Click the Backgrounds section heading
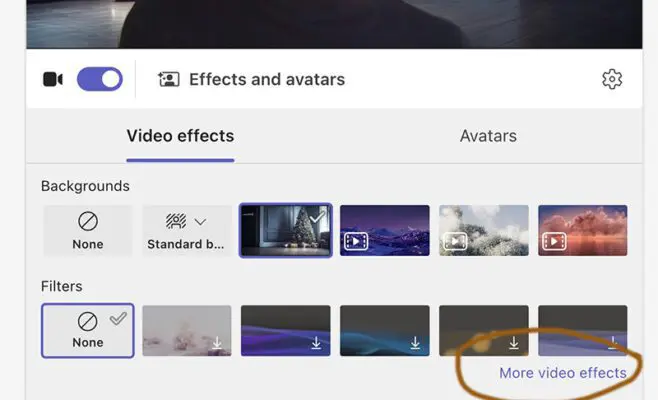Viewport: 658px width, 400px height. (x=85, y=186)
